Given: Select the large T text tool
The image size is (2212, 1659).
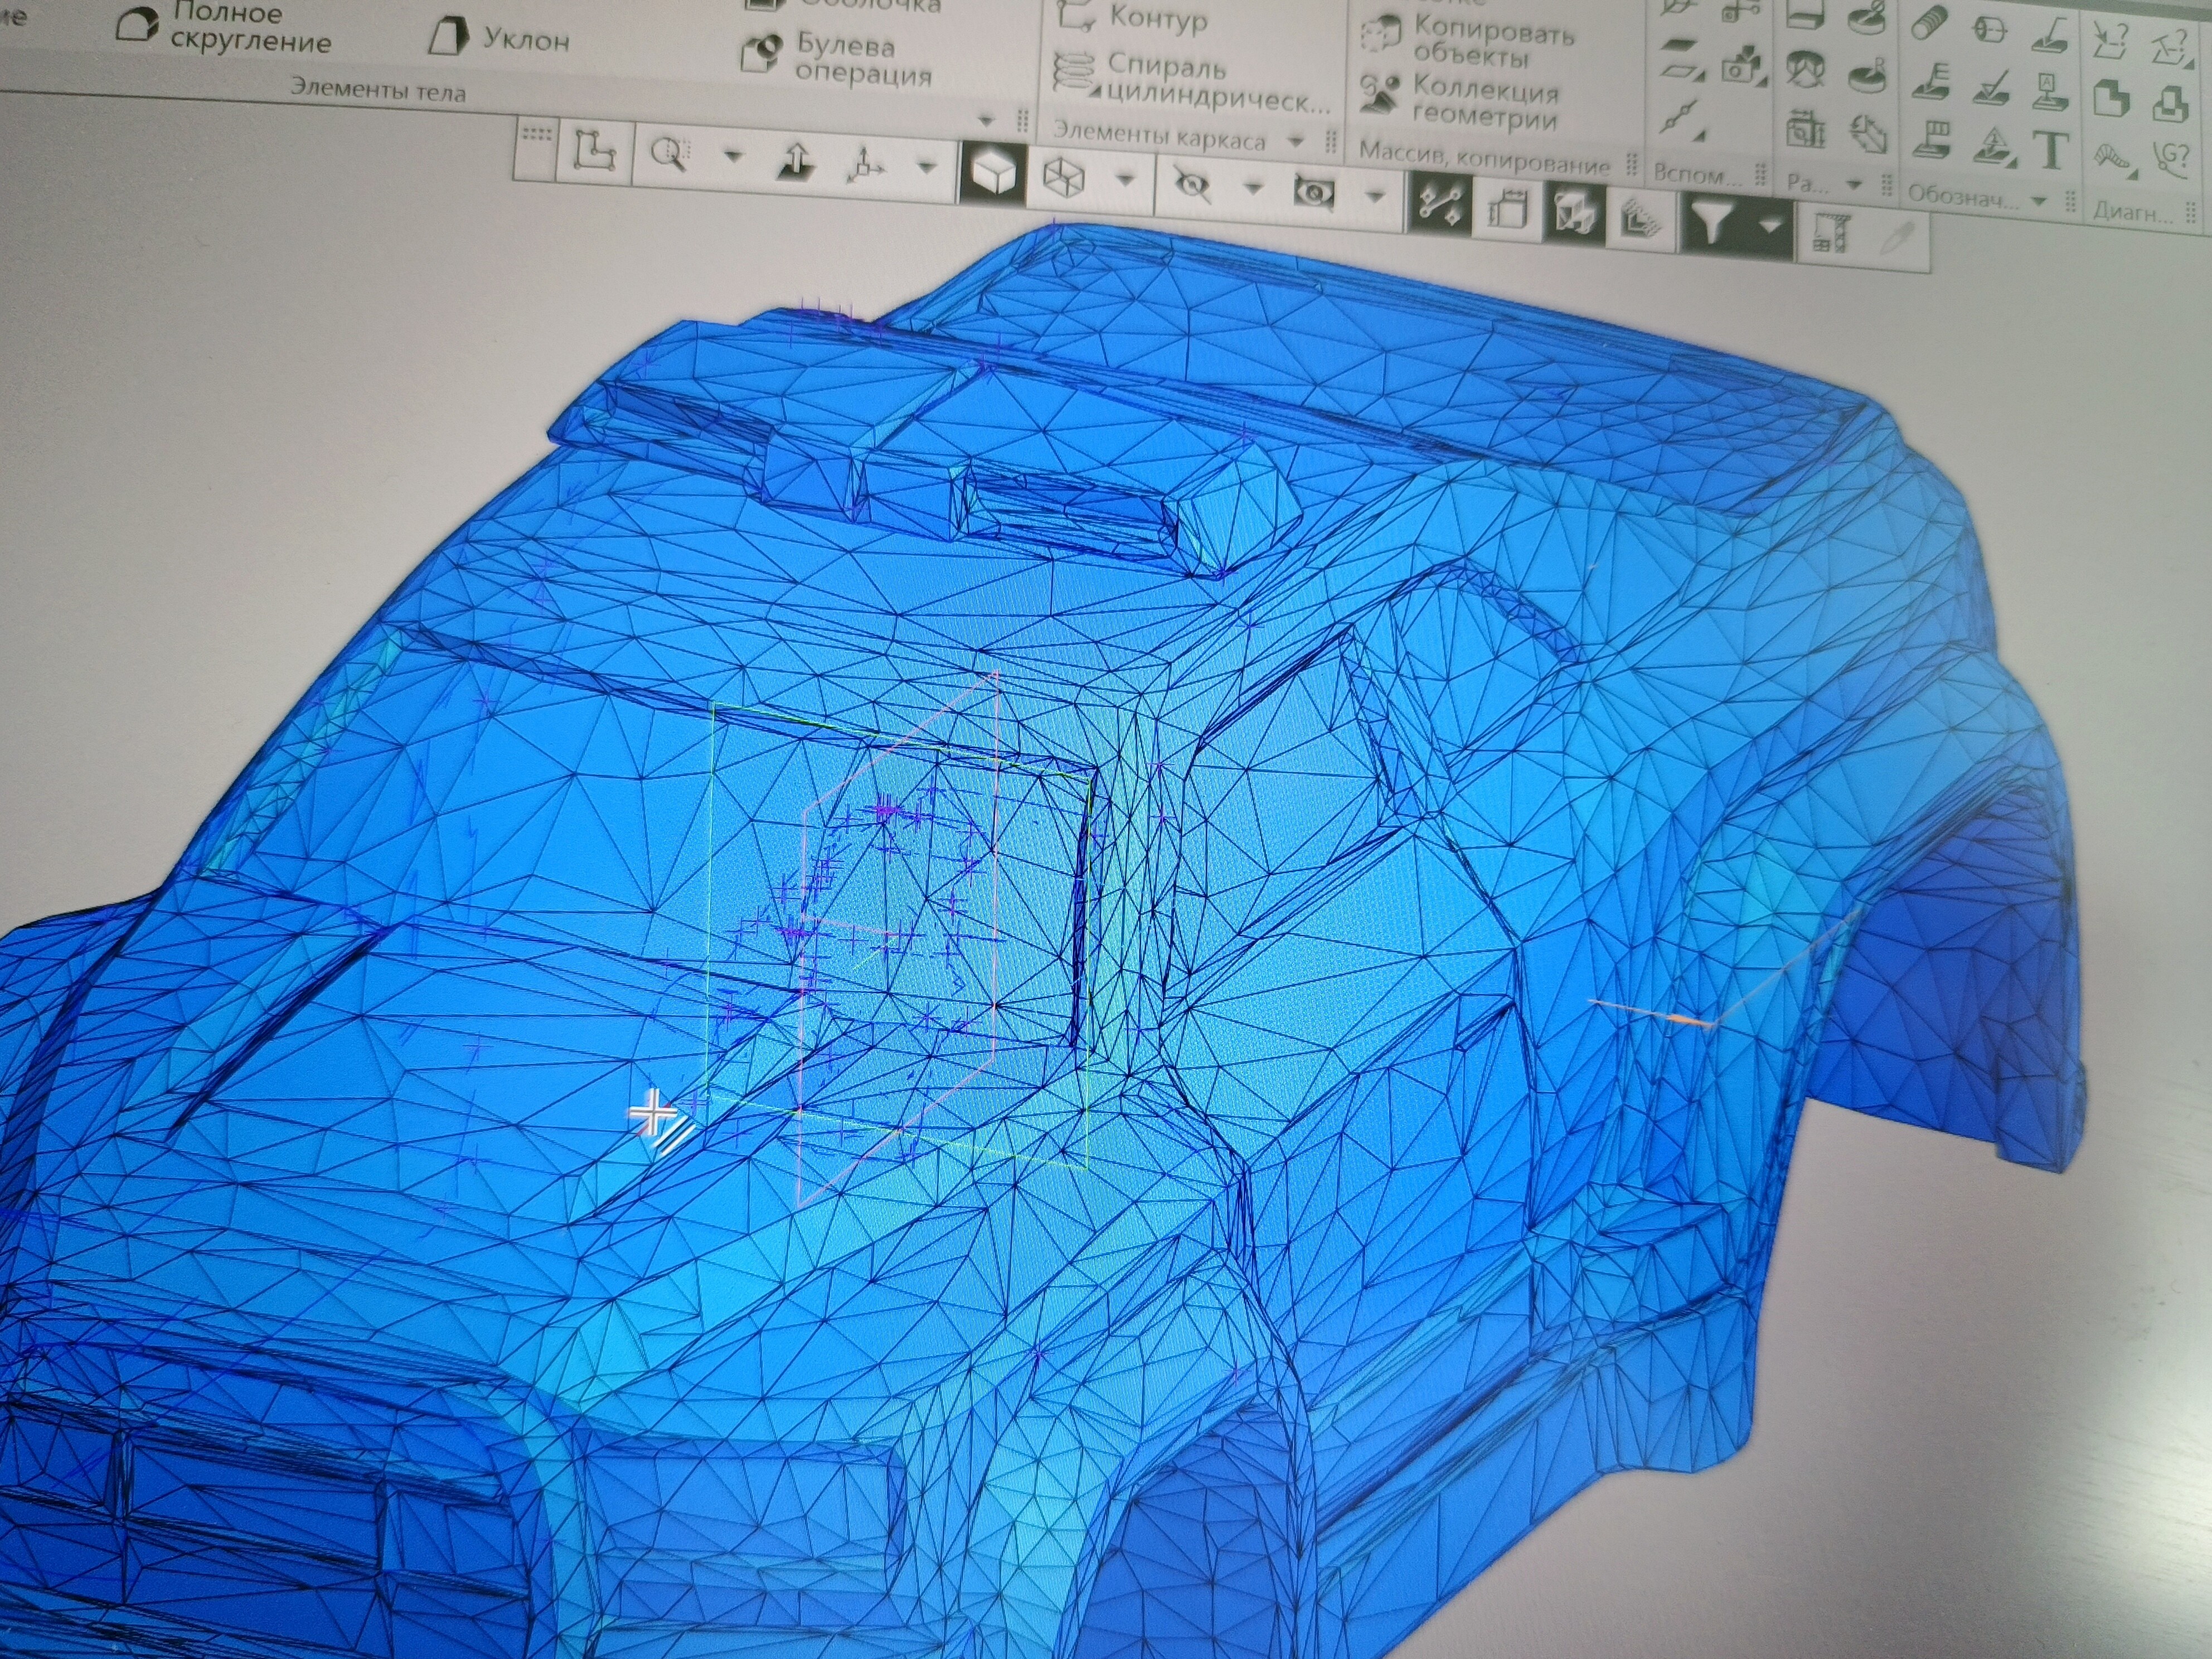Looking at the screenshot, I should (2051, 151).
